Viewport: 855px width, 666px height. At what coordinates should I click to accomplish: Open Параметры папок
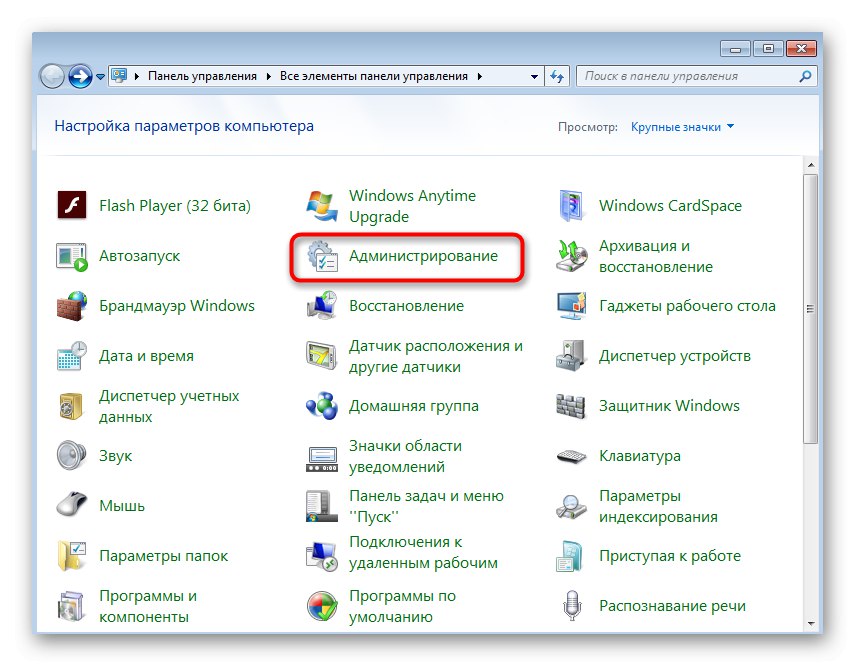[x=162, y=556]
